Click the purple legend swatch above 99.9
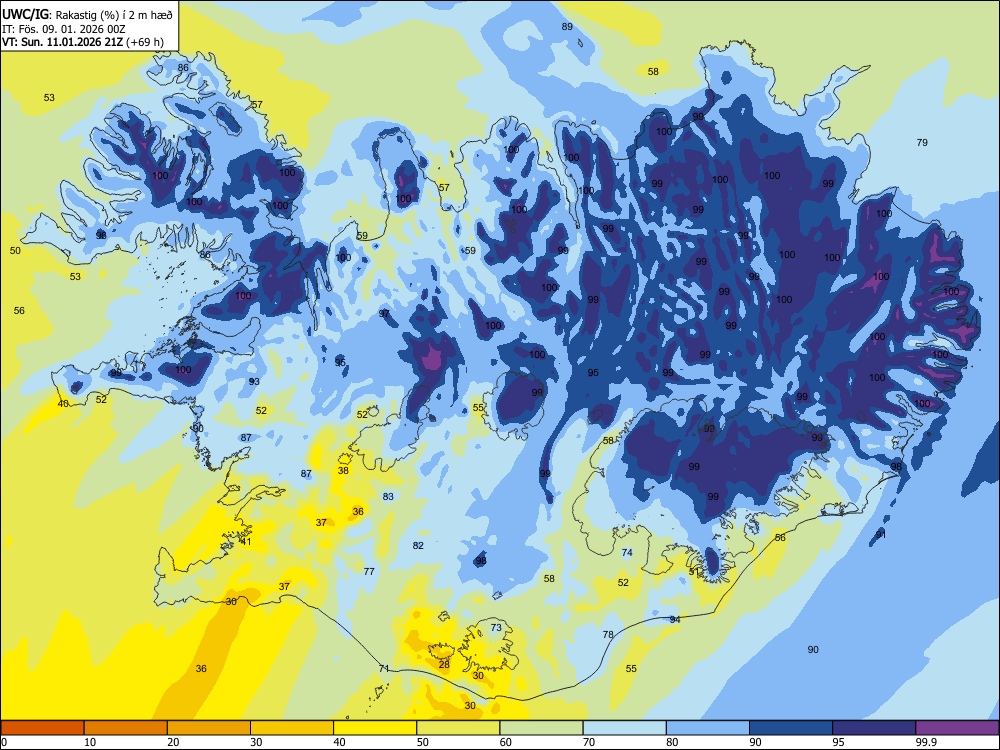Screen dimensions: 1000x750 pyautogui.click(x=957, y=728)
